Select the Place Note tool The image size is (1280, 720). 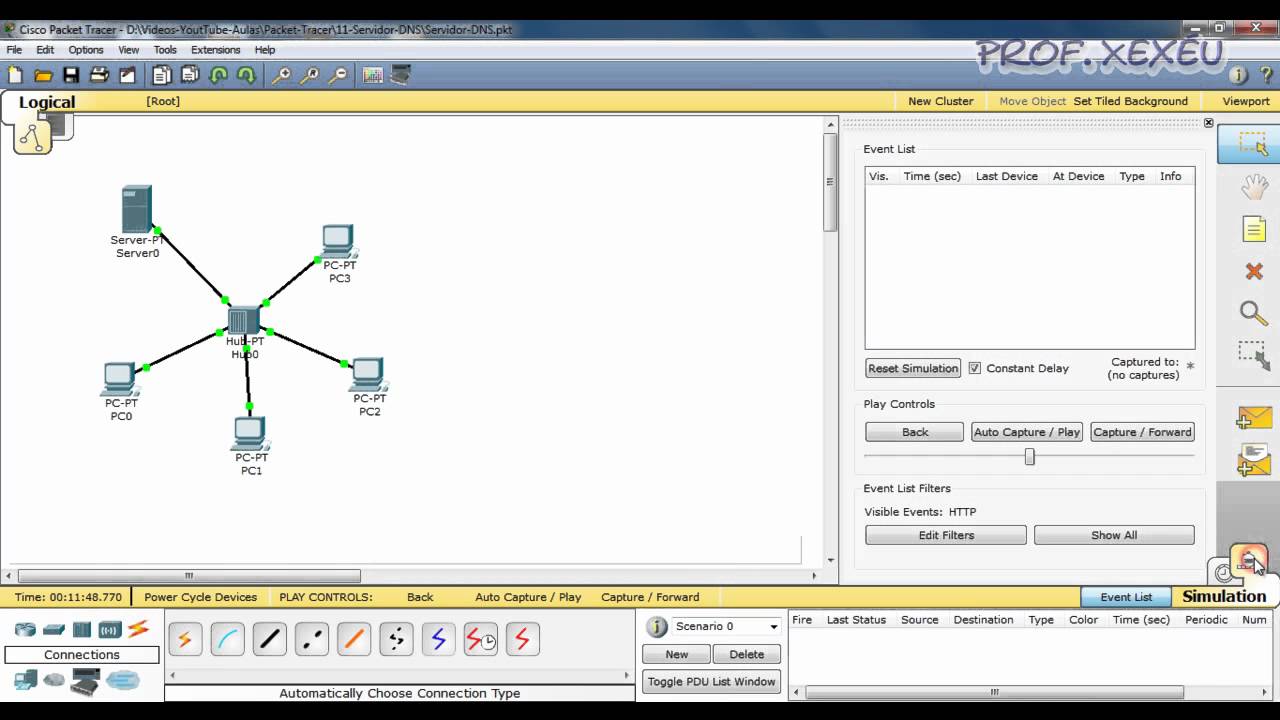(x=1254, y=230)
